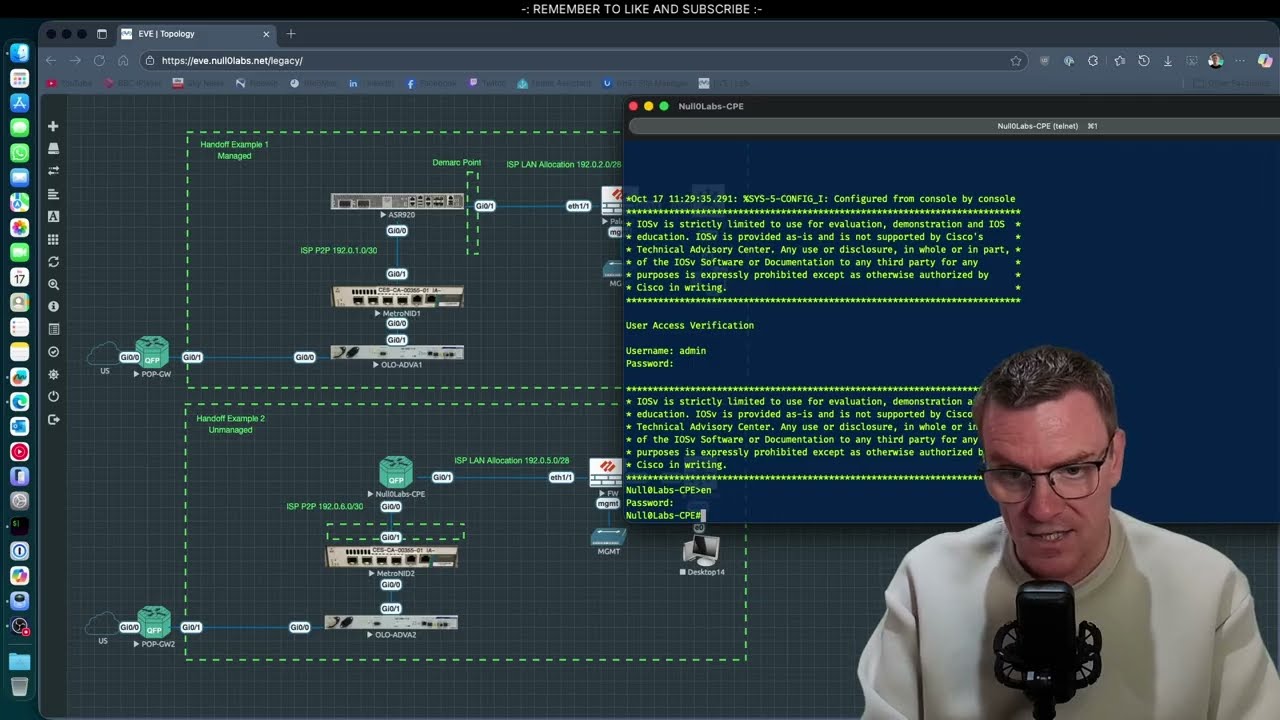Click the 'Handoff Example 2 Unmanaged' label
The width and height of the screenshot is (1280, 720).
(230, 424)
